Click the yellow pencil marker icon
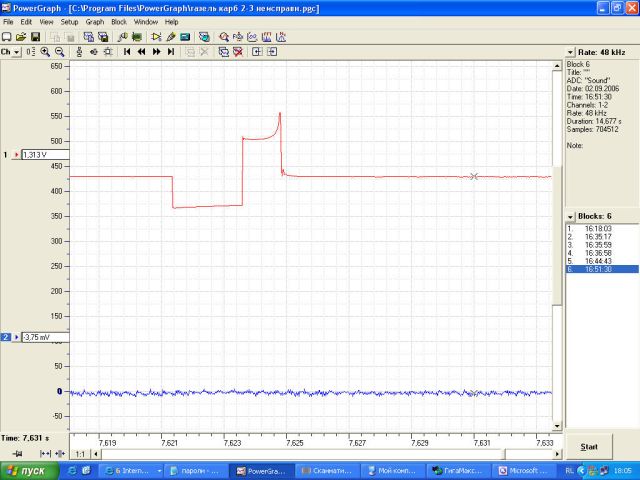The image size is (640, 480). (x=171, y=37)
